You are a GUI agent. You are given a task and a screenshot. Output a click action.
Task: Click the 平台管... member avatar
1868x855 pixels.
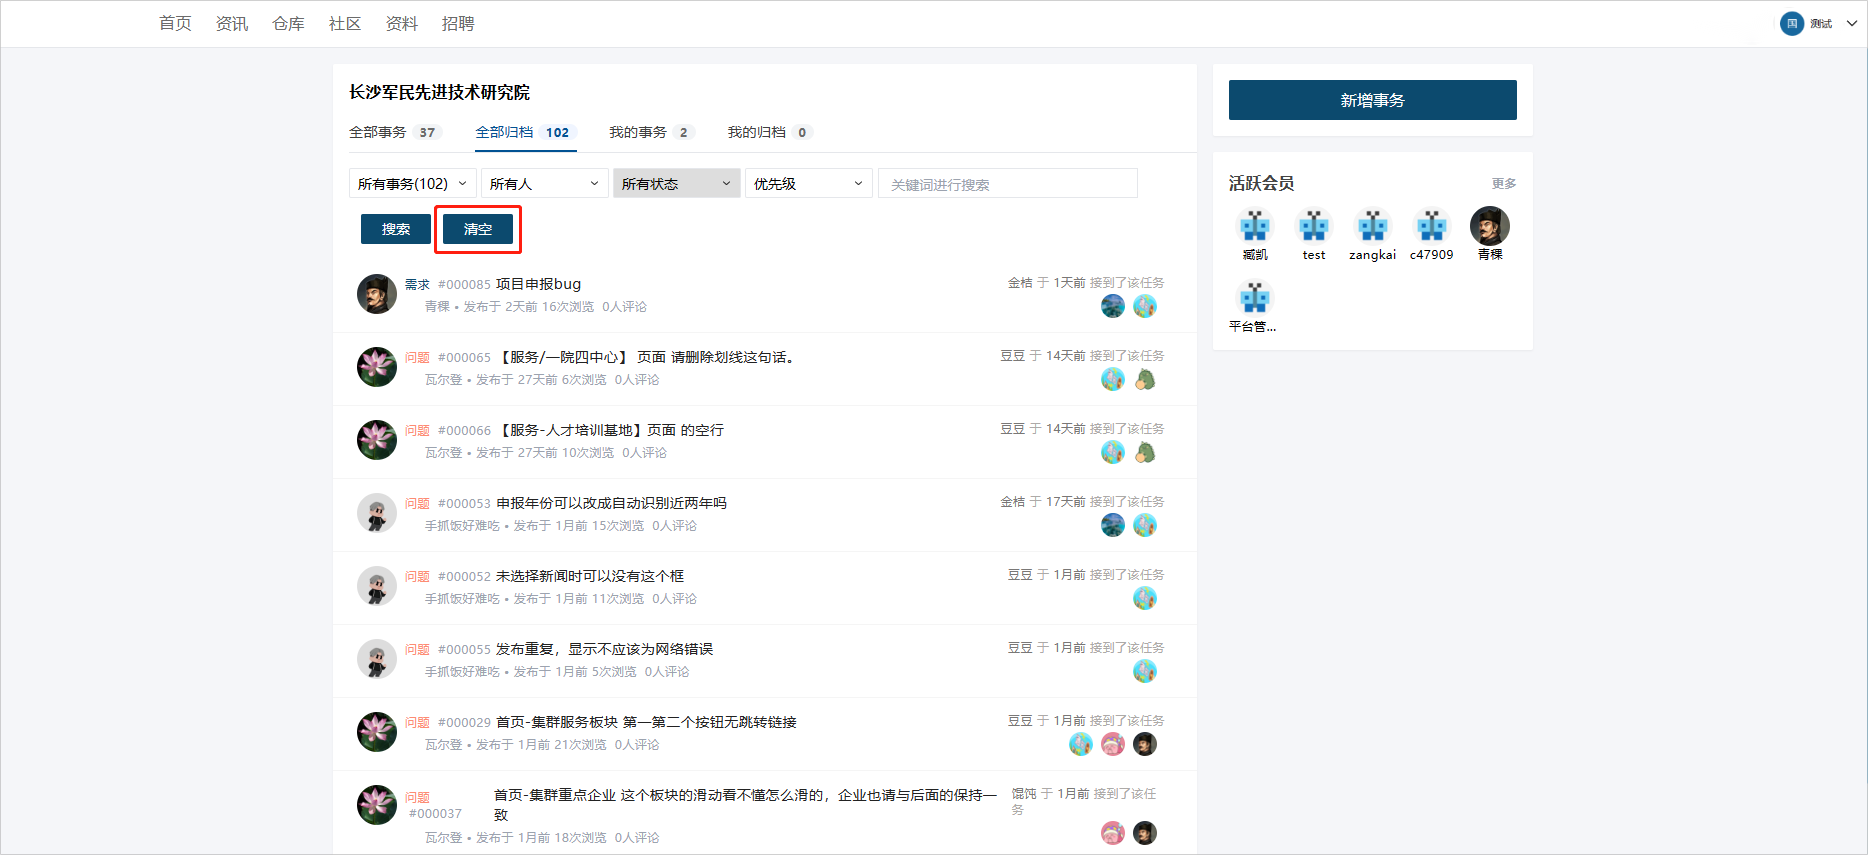click(x=1254, y=298)
